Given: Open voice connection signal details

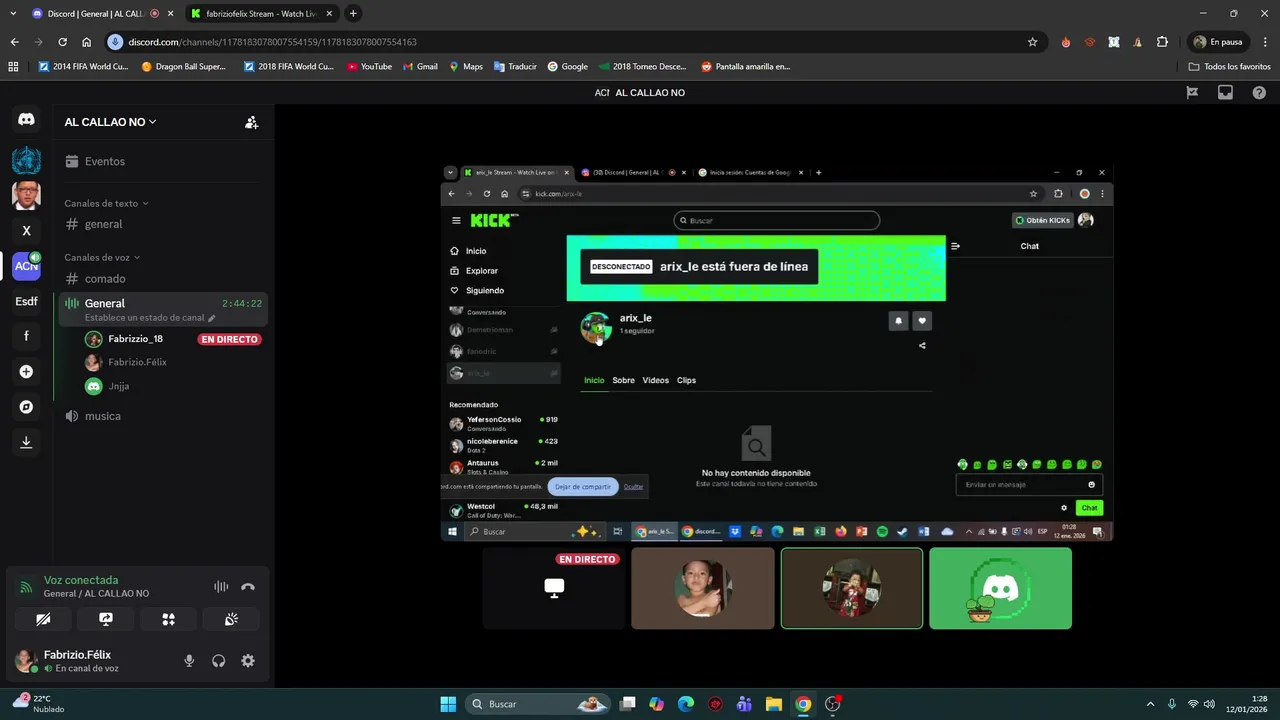Looking at the screenshot, I should (26, 587).
